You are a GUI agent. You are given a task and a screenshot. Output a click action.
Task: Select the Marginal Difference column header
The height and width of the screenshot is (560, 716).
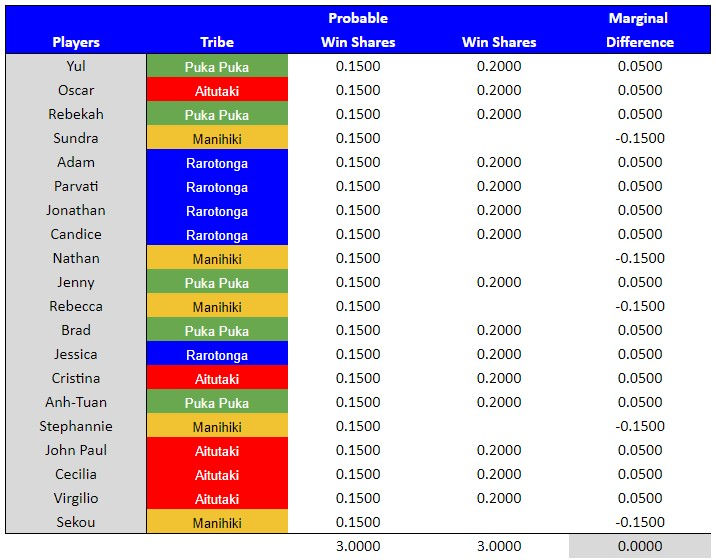tap(640, 30)
